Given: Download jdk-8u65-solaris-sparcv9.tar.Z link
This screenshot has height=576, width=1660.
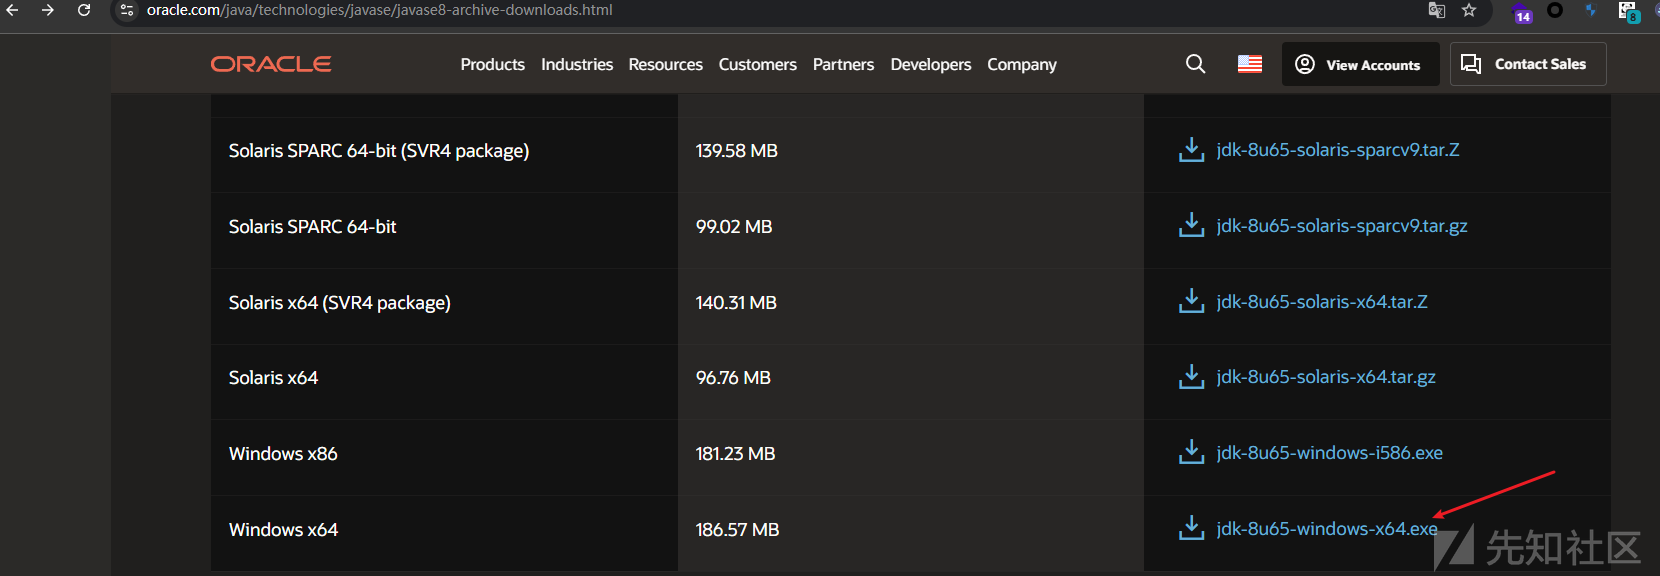Looking at the screenshot, I should click(1338, 150).
